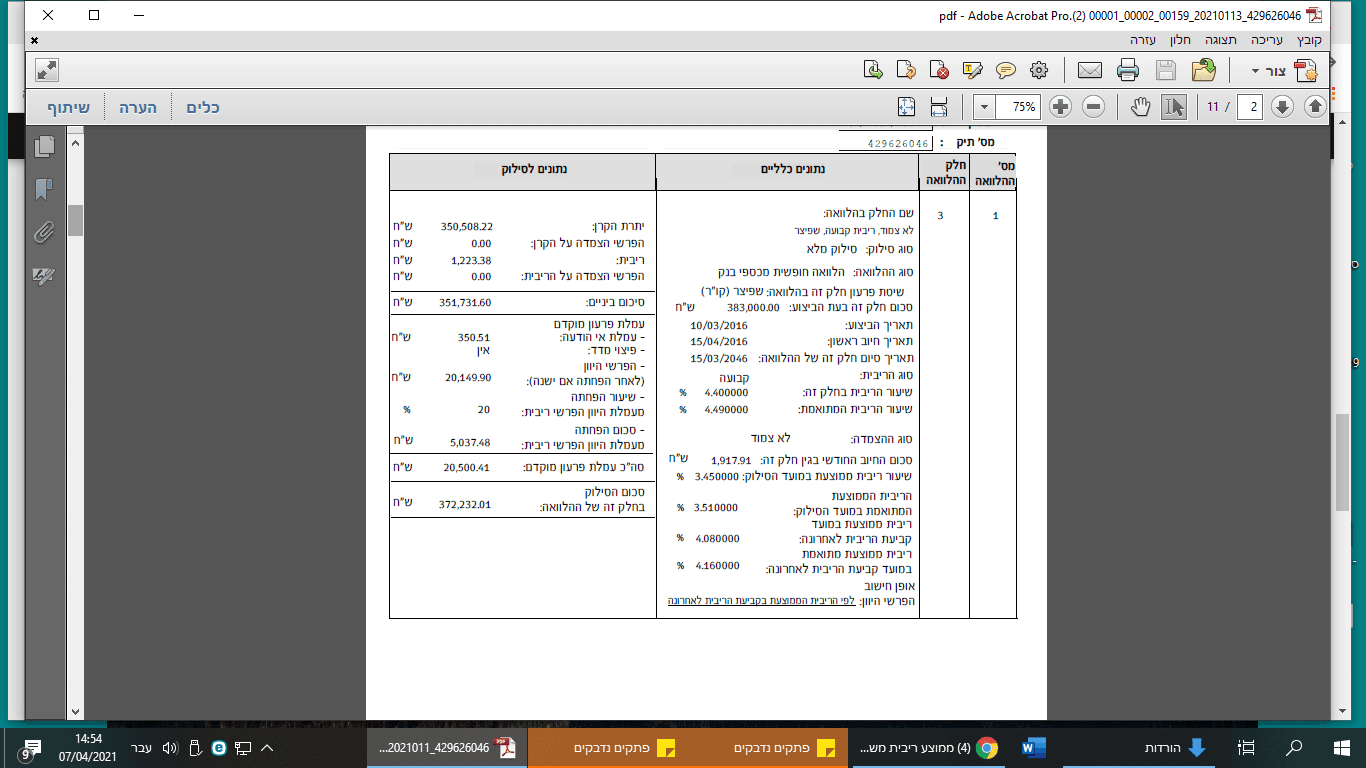Click the page number input field
Image resolution: width=1366 pixels, height=768 pixels.
point(1249,107)
